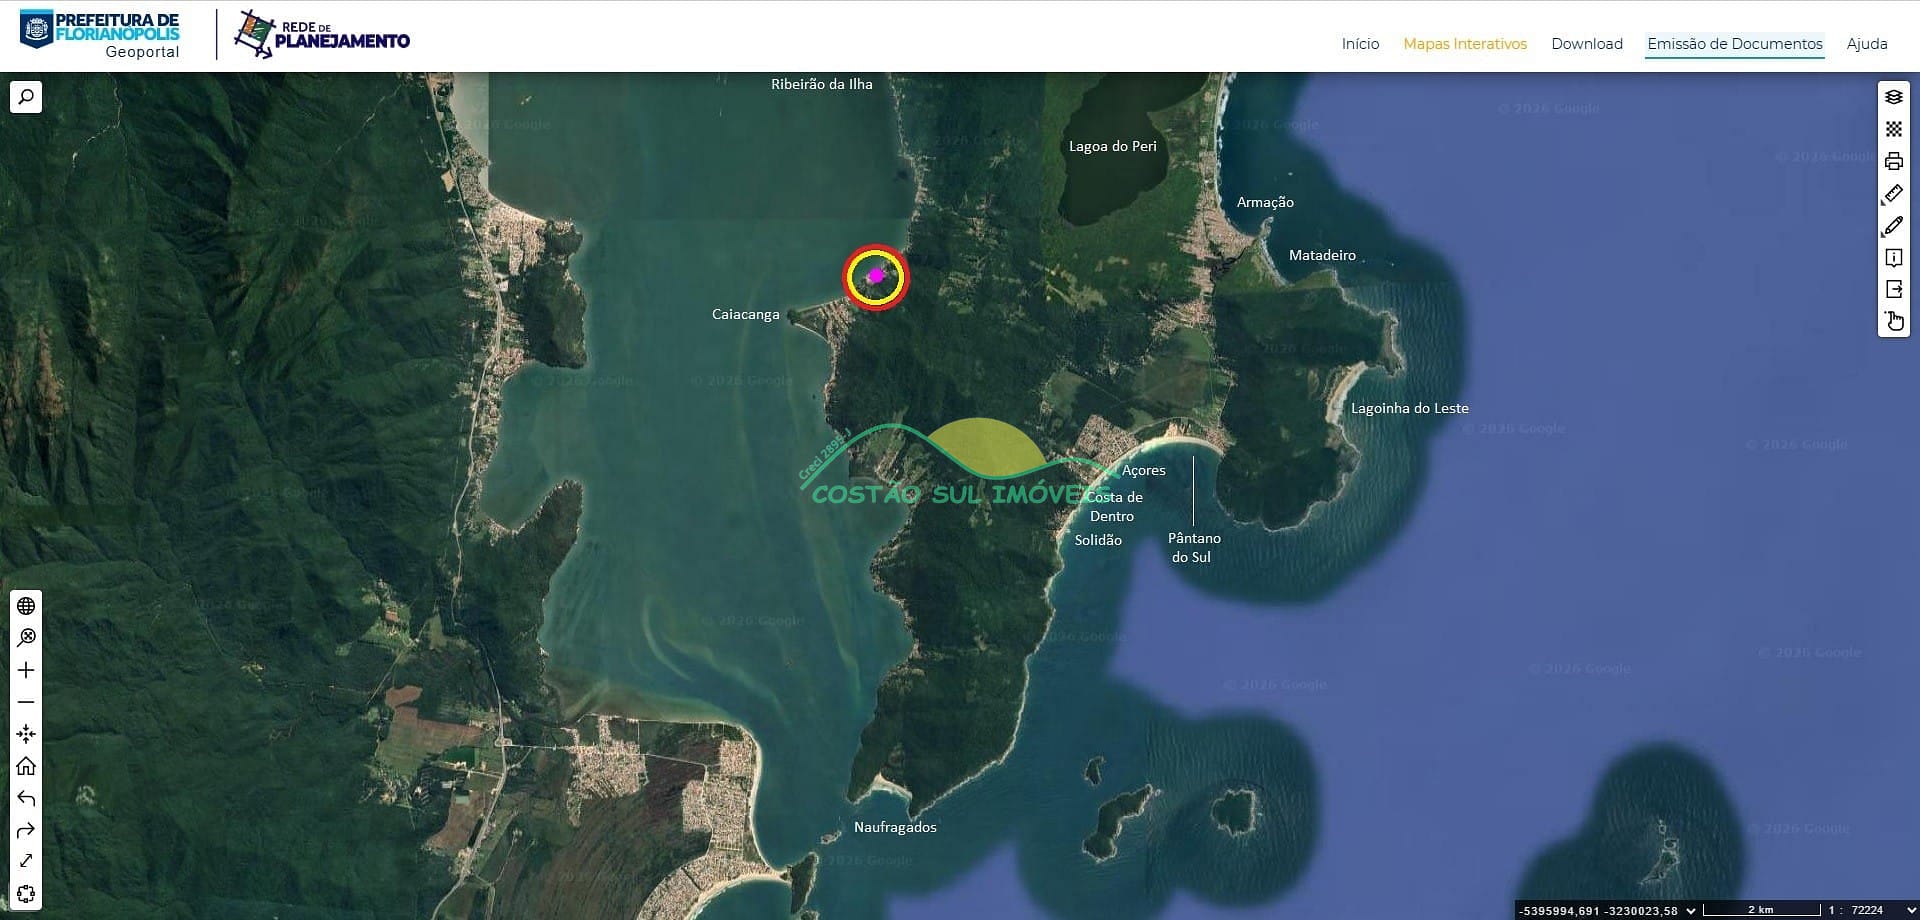Zoom out with the minus button

coord(26,702)
